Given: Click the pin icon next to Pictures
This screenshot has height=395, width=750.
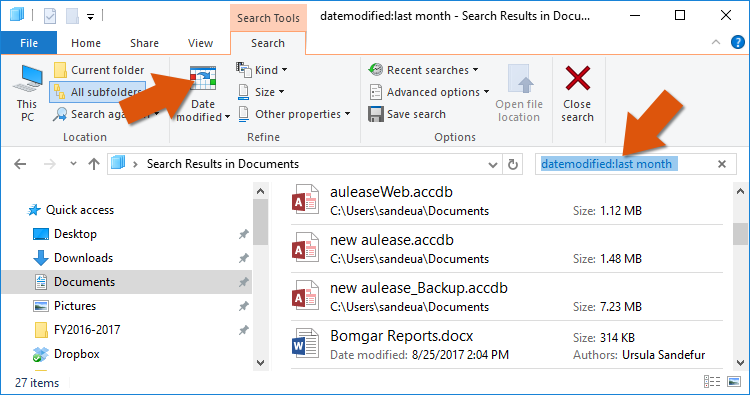Looking at the screenshot, I should coord(243,306).
